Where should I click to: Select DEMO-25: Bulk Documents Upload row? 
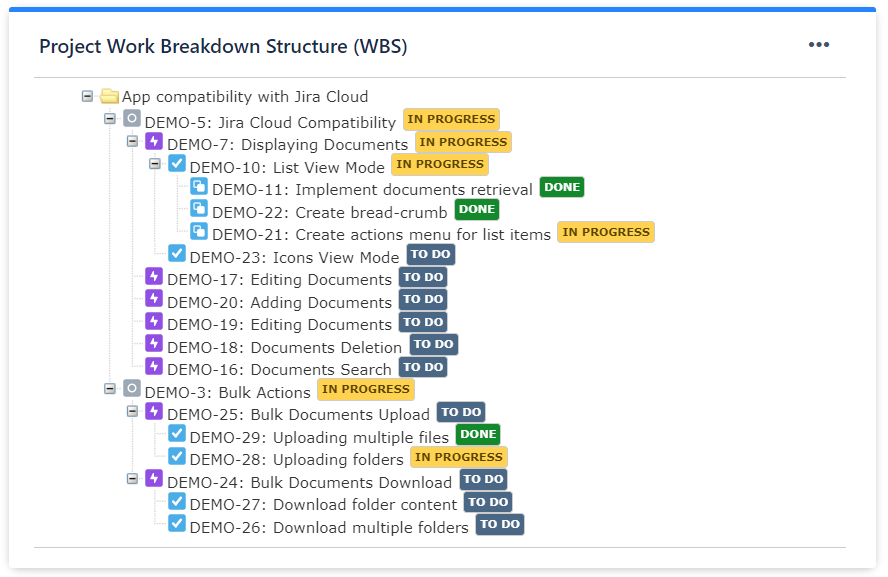click(298, 414)
